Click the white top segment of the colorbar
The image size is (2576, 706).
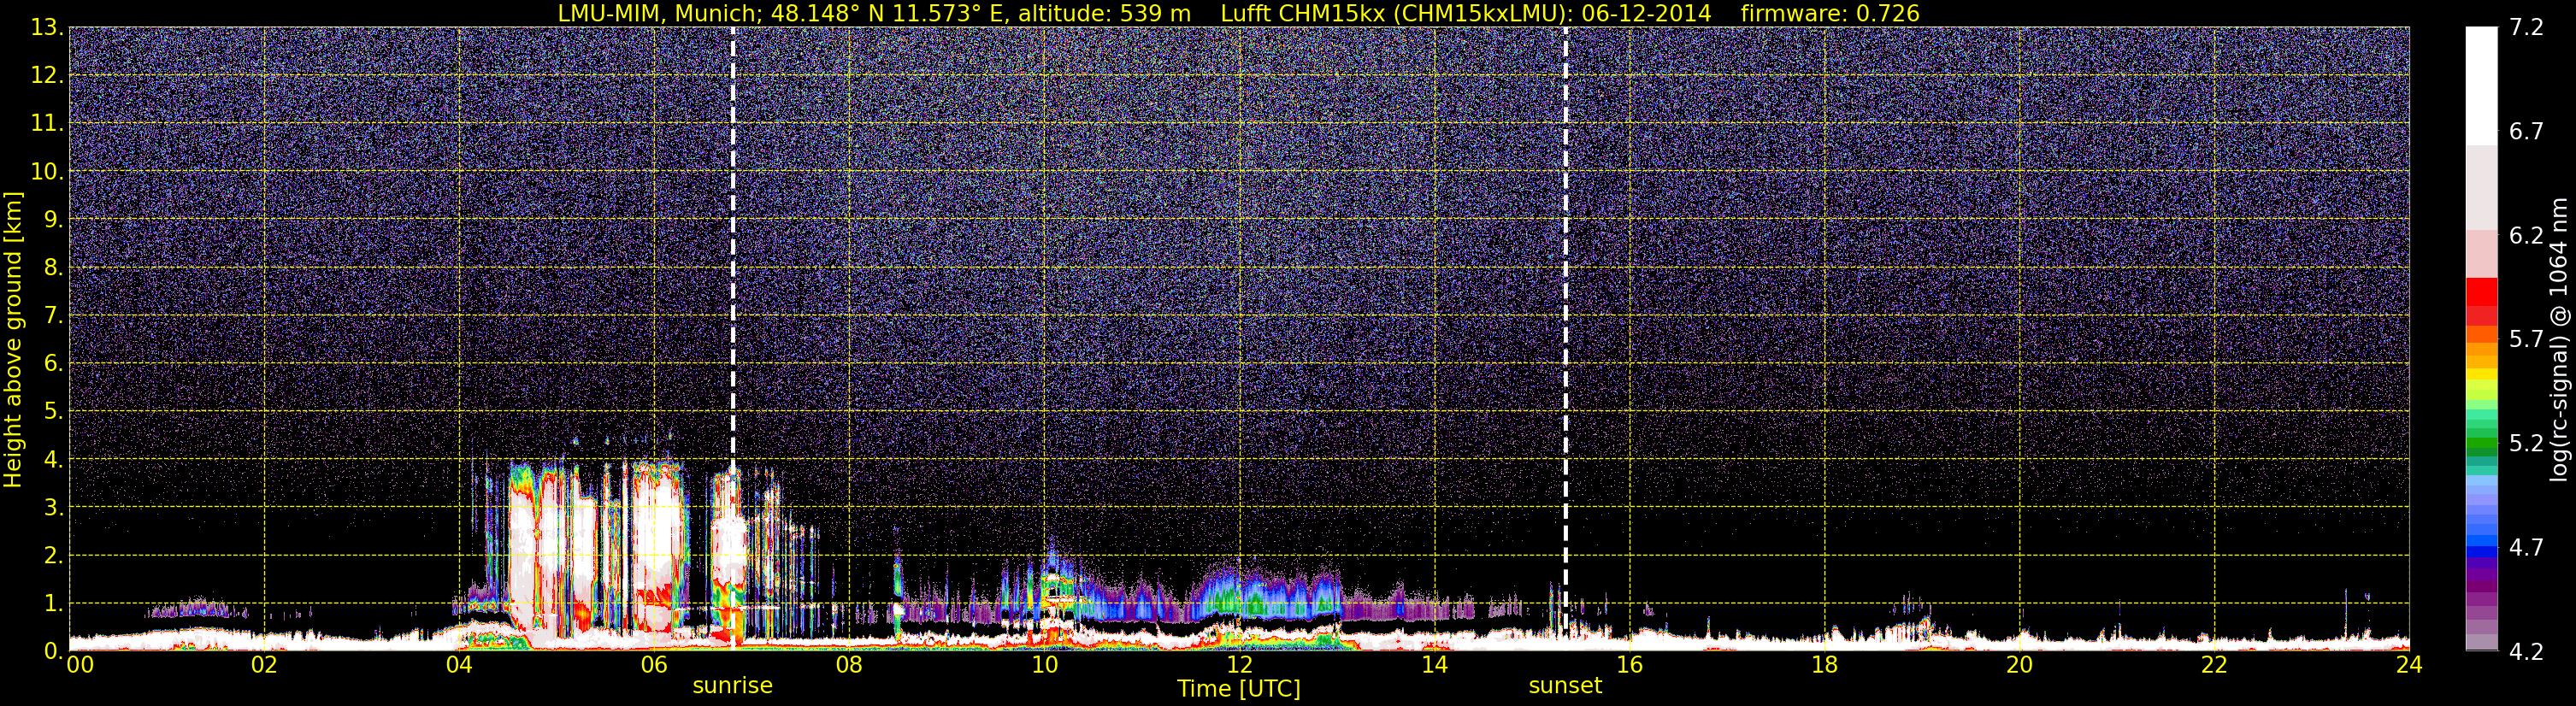click(2481, 86)
